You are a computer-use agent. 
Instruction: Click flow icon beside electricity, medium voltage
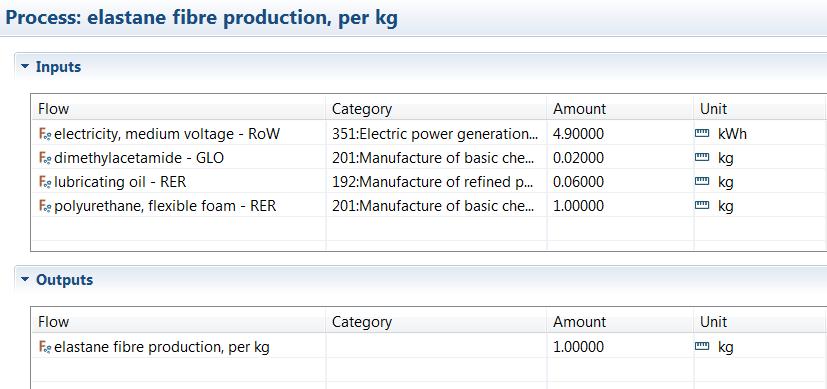point(45,134)
